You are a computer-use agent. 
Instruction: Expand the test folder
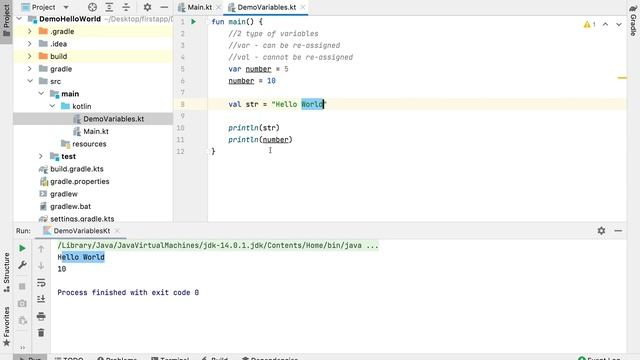pos(40,156)
